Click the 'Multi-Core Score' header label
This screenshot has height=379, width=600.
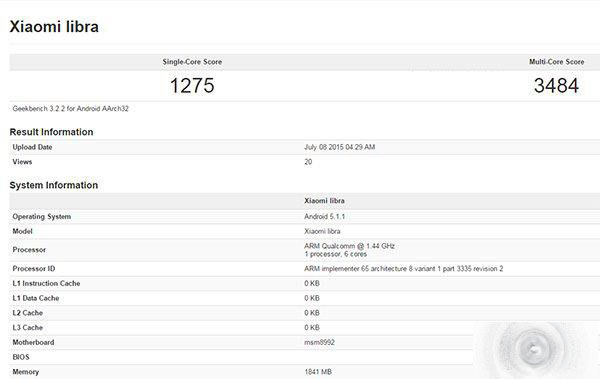pyautogui.click(x=556, y=62)
